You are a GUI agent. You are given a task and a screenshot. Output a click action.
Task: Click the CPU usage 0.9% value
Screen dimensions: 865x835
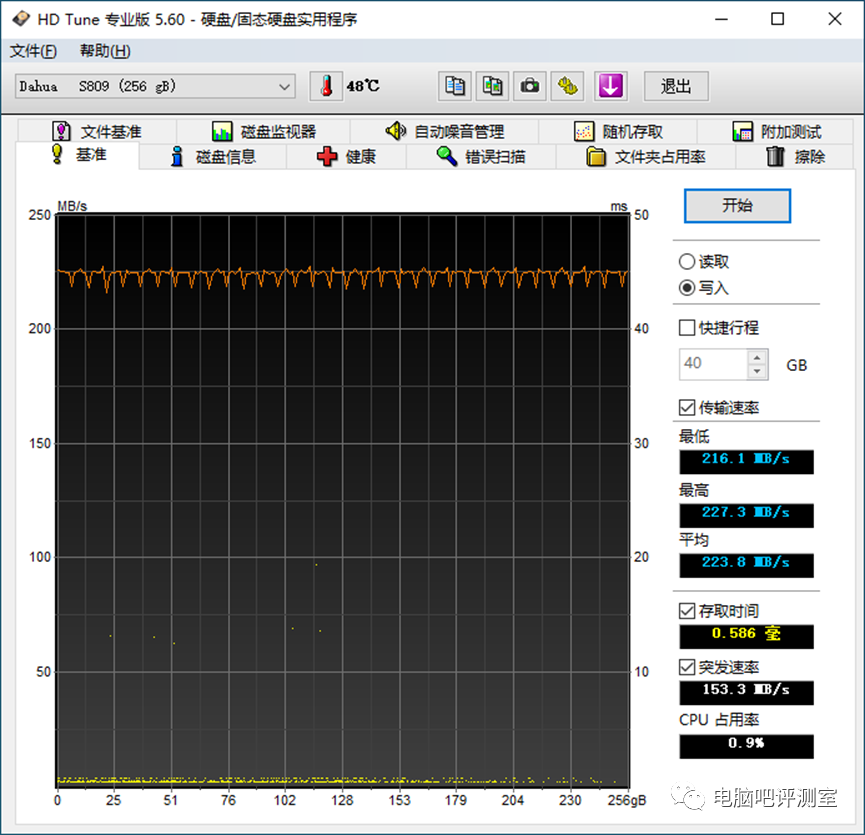[746, 746]
